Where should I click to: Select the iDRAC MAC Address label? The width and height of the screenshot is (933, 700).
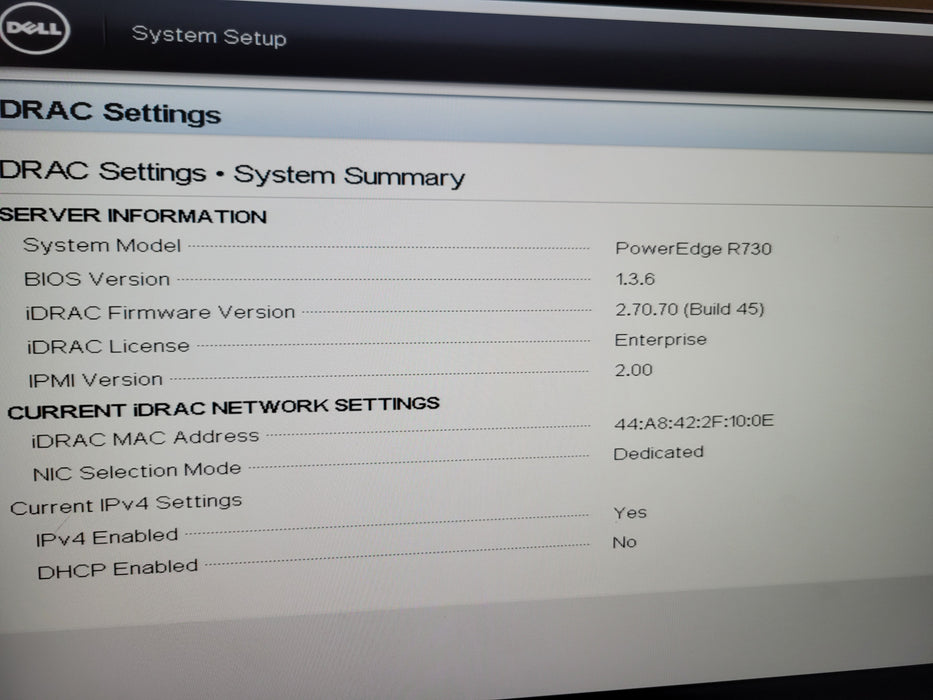145,438
